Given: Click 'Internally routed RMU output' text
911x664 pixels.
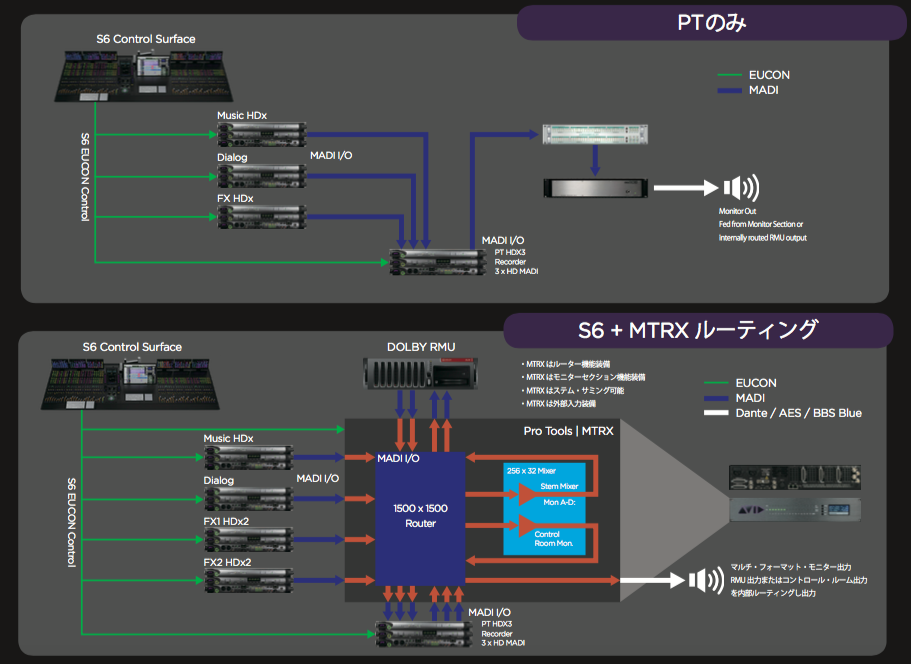Looking at the screenshot, I should tap(762, 238).
